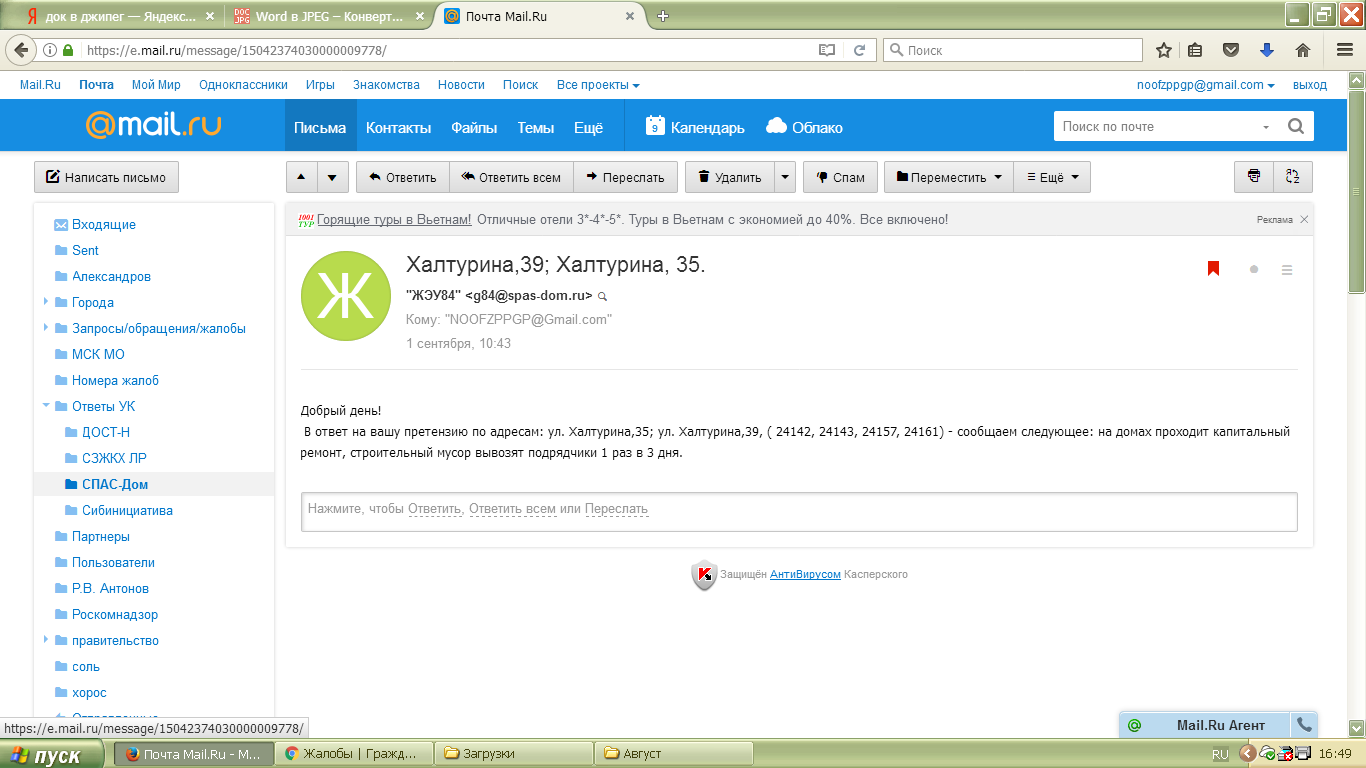
Task: Open the Переместить dropdown
Action: [x=948, y=177]
